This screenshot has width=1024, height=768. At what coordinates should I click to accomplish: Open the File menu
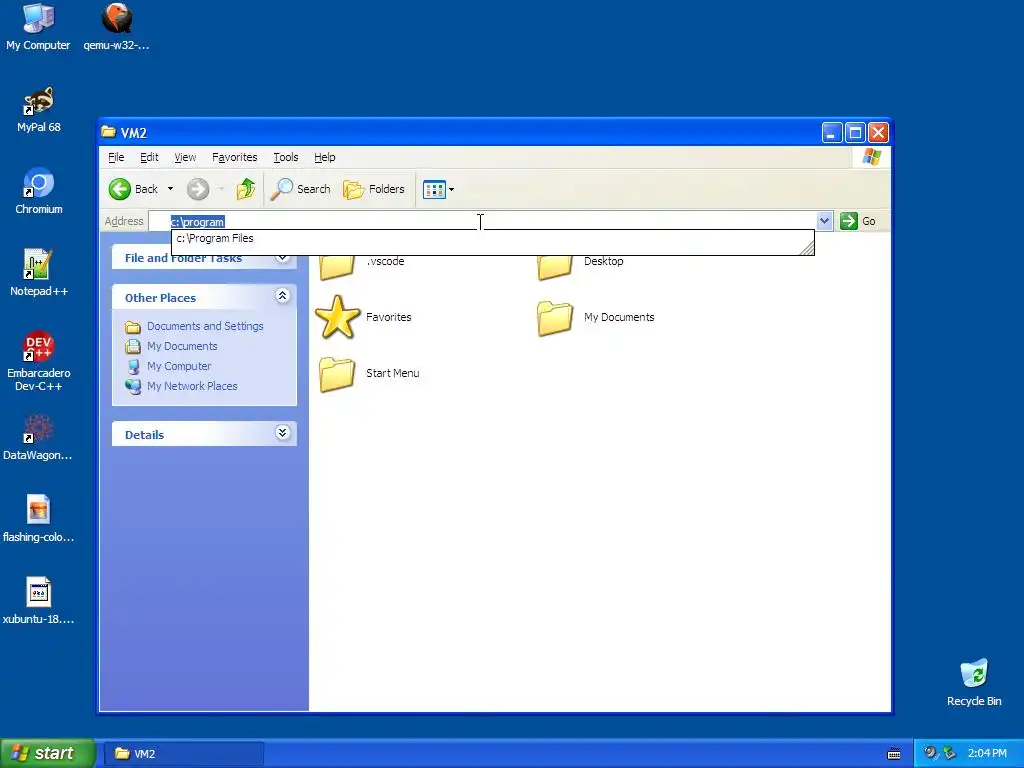pos(116,157)
